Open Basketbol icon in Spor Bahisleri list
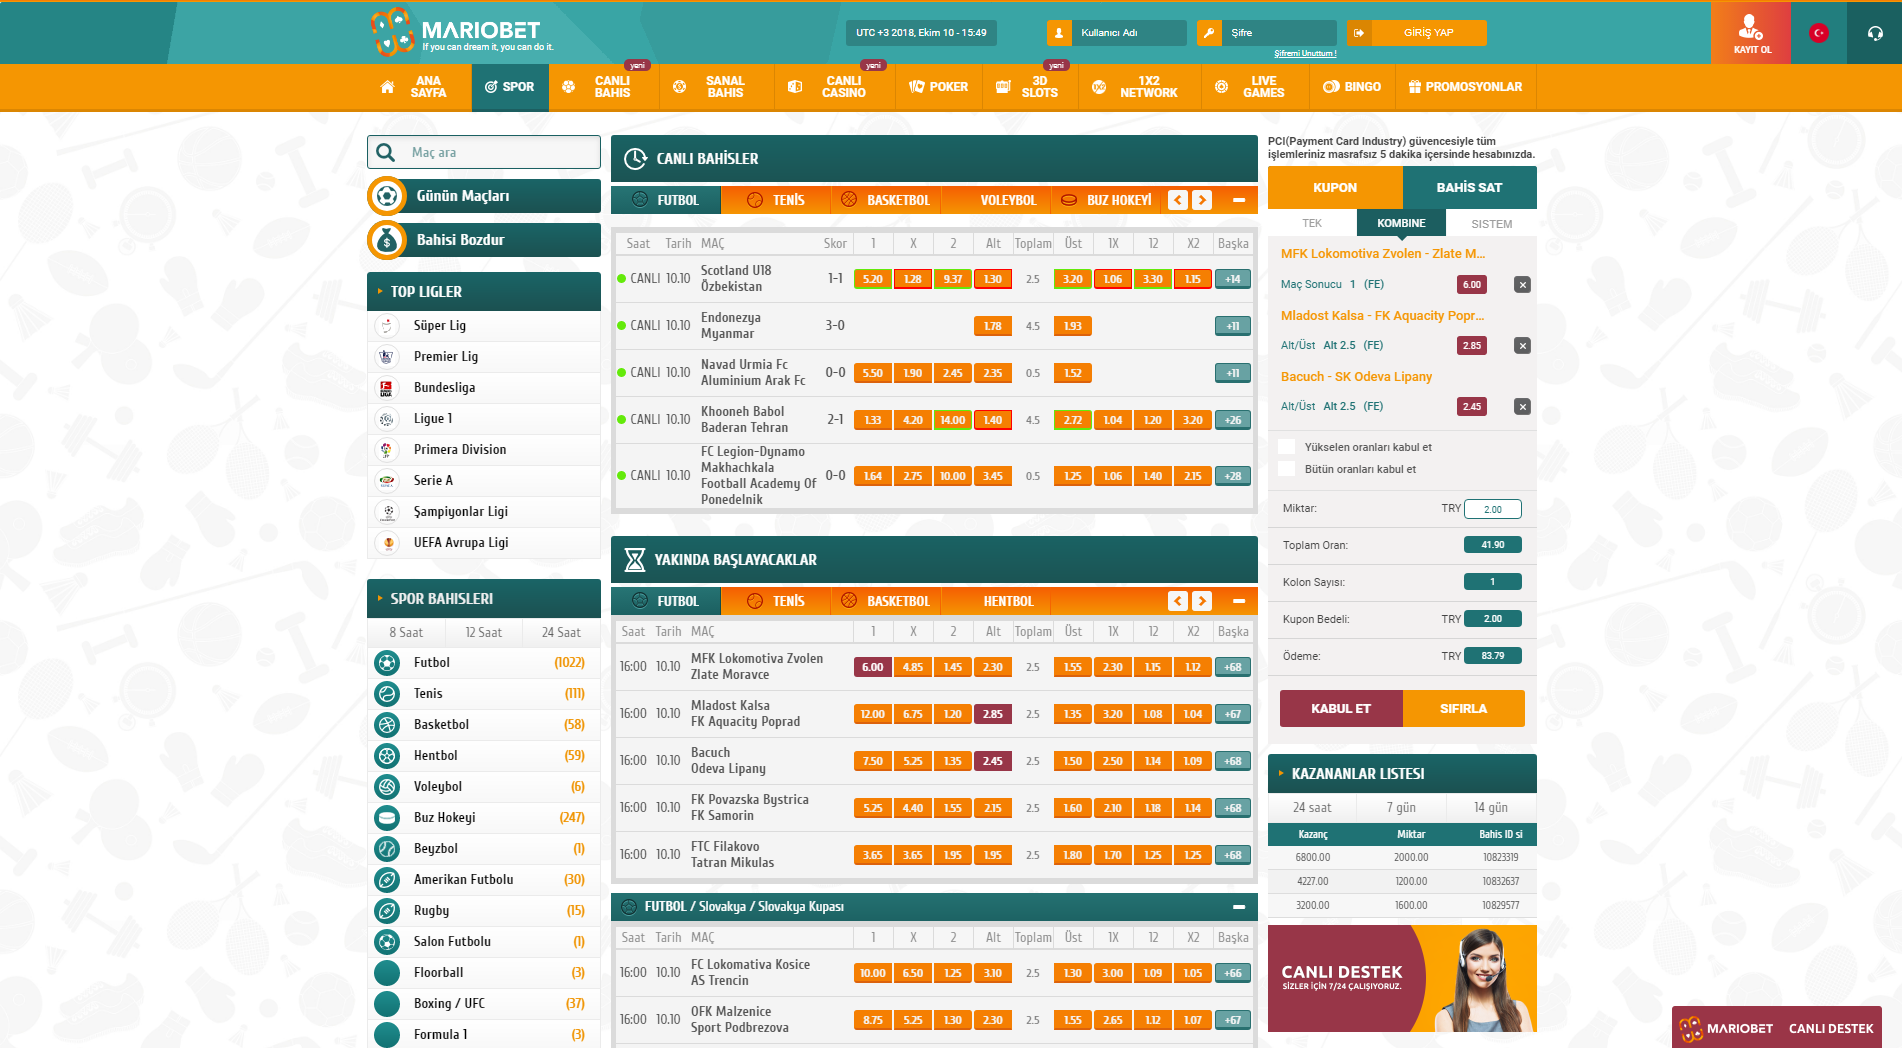This screenshot has width=1902, height=1048. 386,725
